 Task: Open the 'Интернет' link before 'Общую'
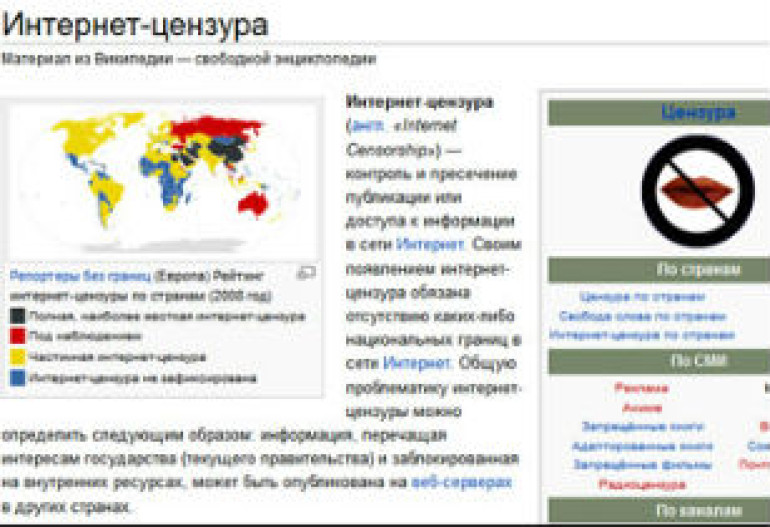(416, 363)
